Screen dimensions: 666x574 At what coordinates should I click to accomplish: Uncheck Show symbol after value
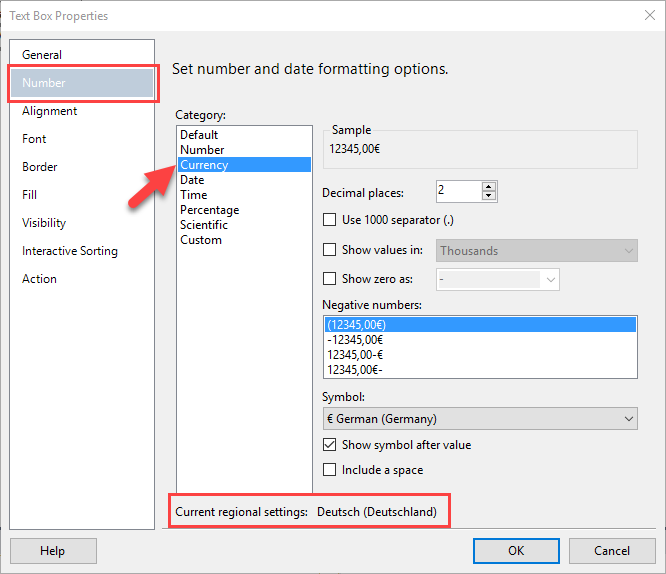click(x=330, y=444)
